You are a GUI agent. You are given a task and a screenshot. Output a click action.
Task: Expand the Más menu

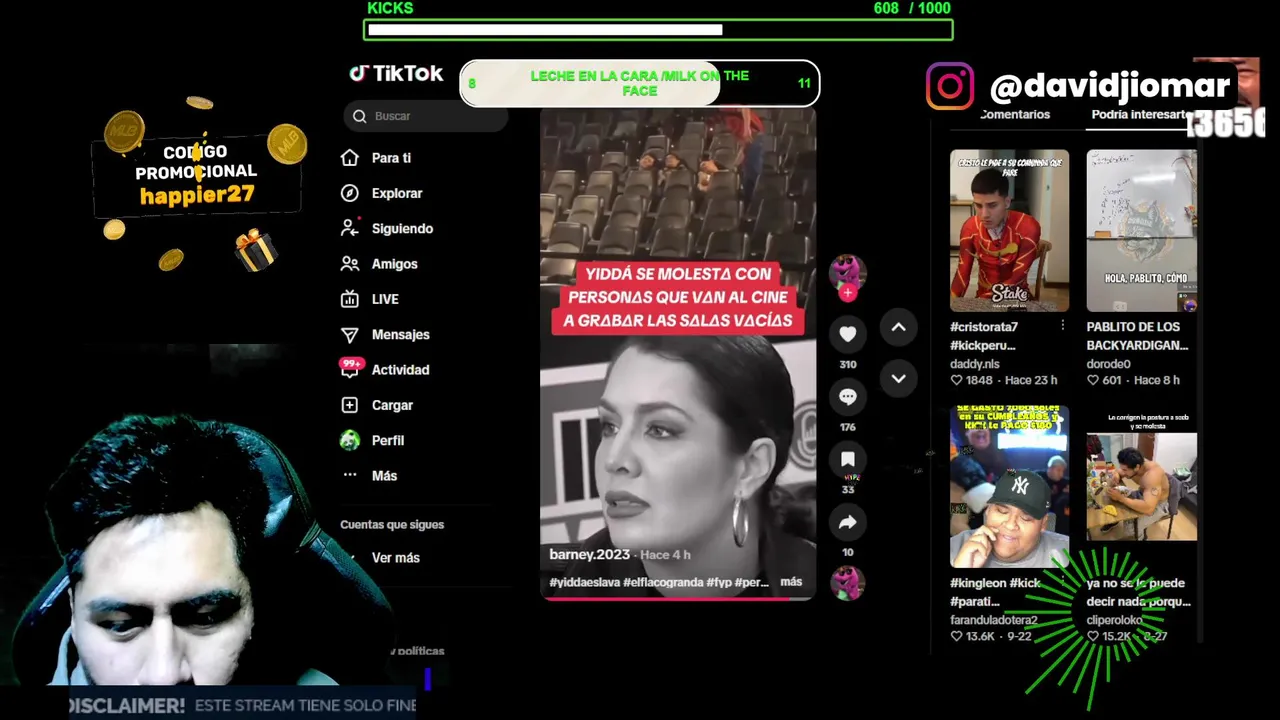(x=384, y=476)
